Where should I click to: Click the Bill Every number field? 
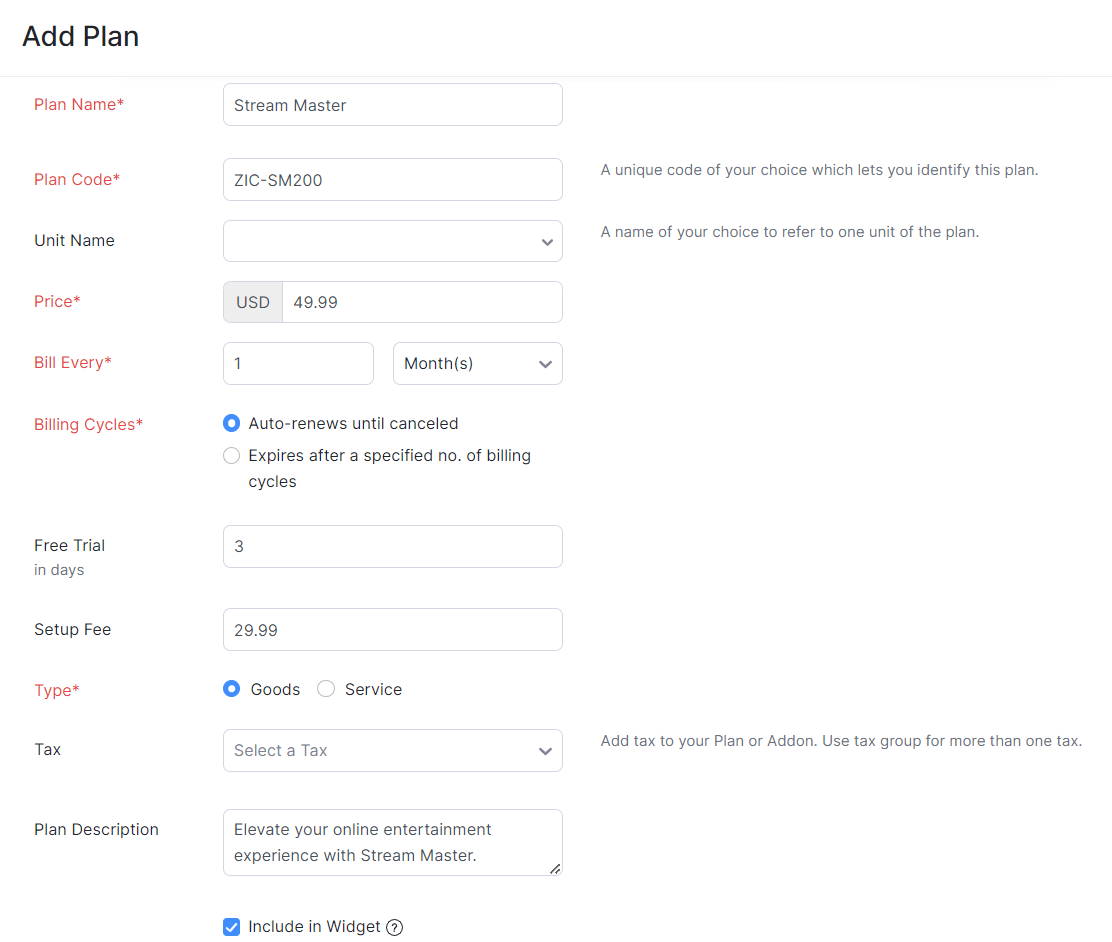298,363
